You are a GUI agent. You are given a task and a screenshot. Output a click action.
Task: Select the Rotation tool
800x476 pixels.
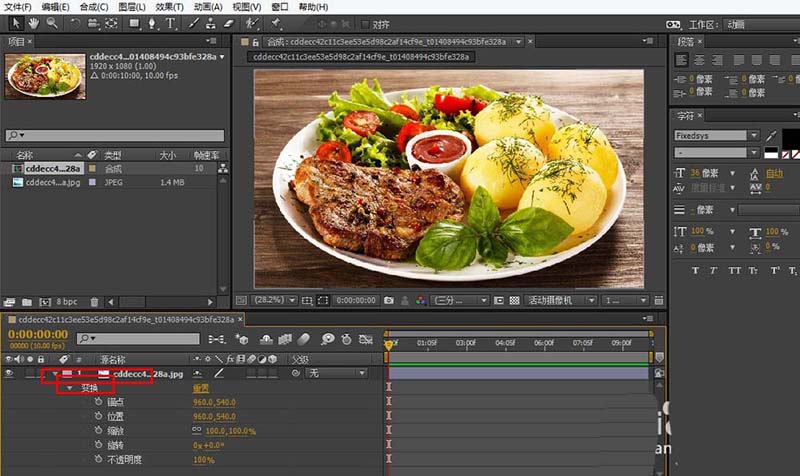[x=75, y=23]
